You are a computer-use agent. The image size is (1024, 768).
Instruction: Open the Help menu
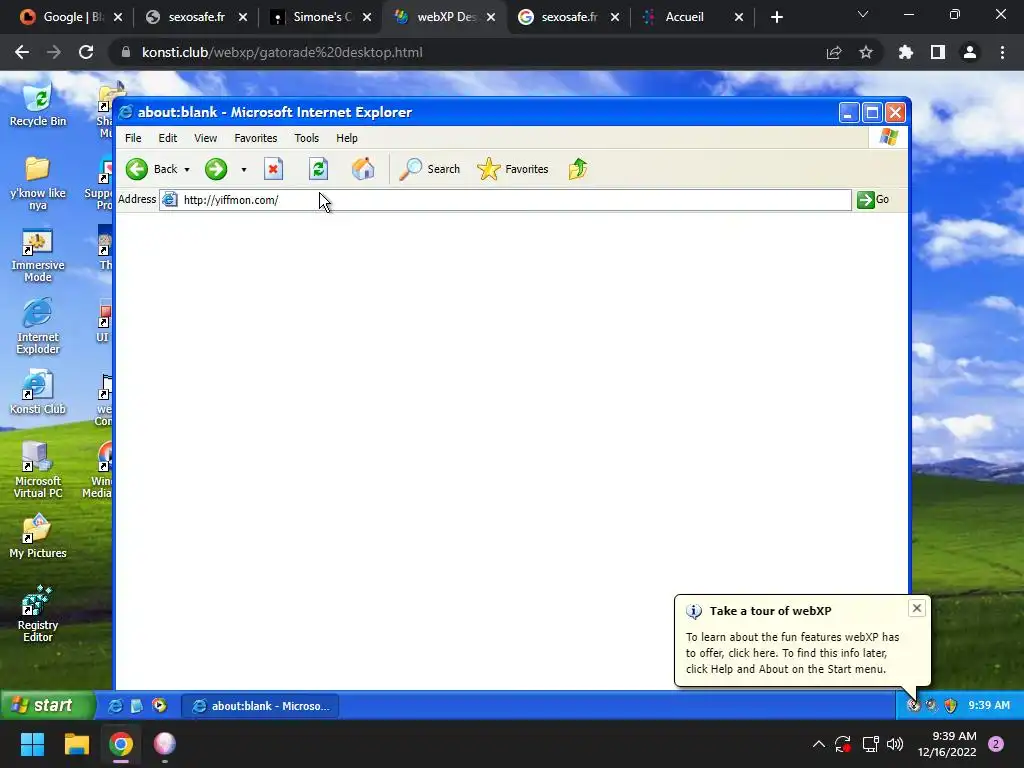pos(347,138)
